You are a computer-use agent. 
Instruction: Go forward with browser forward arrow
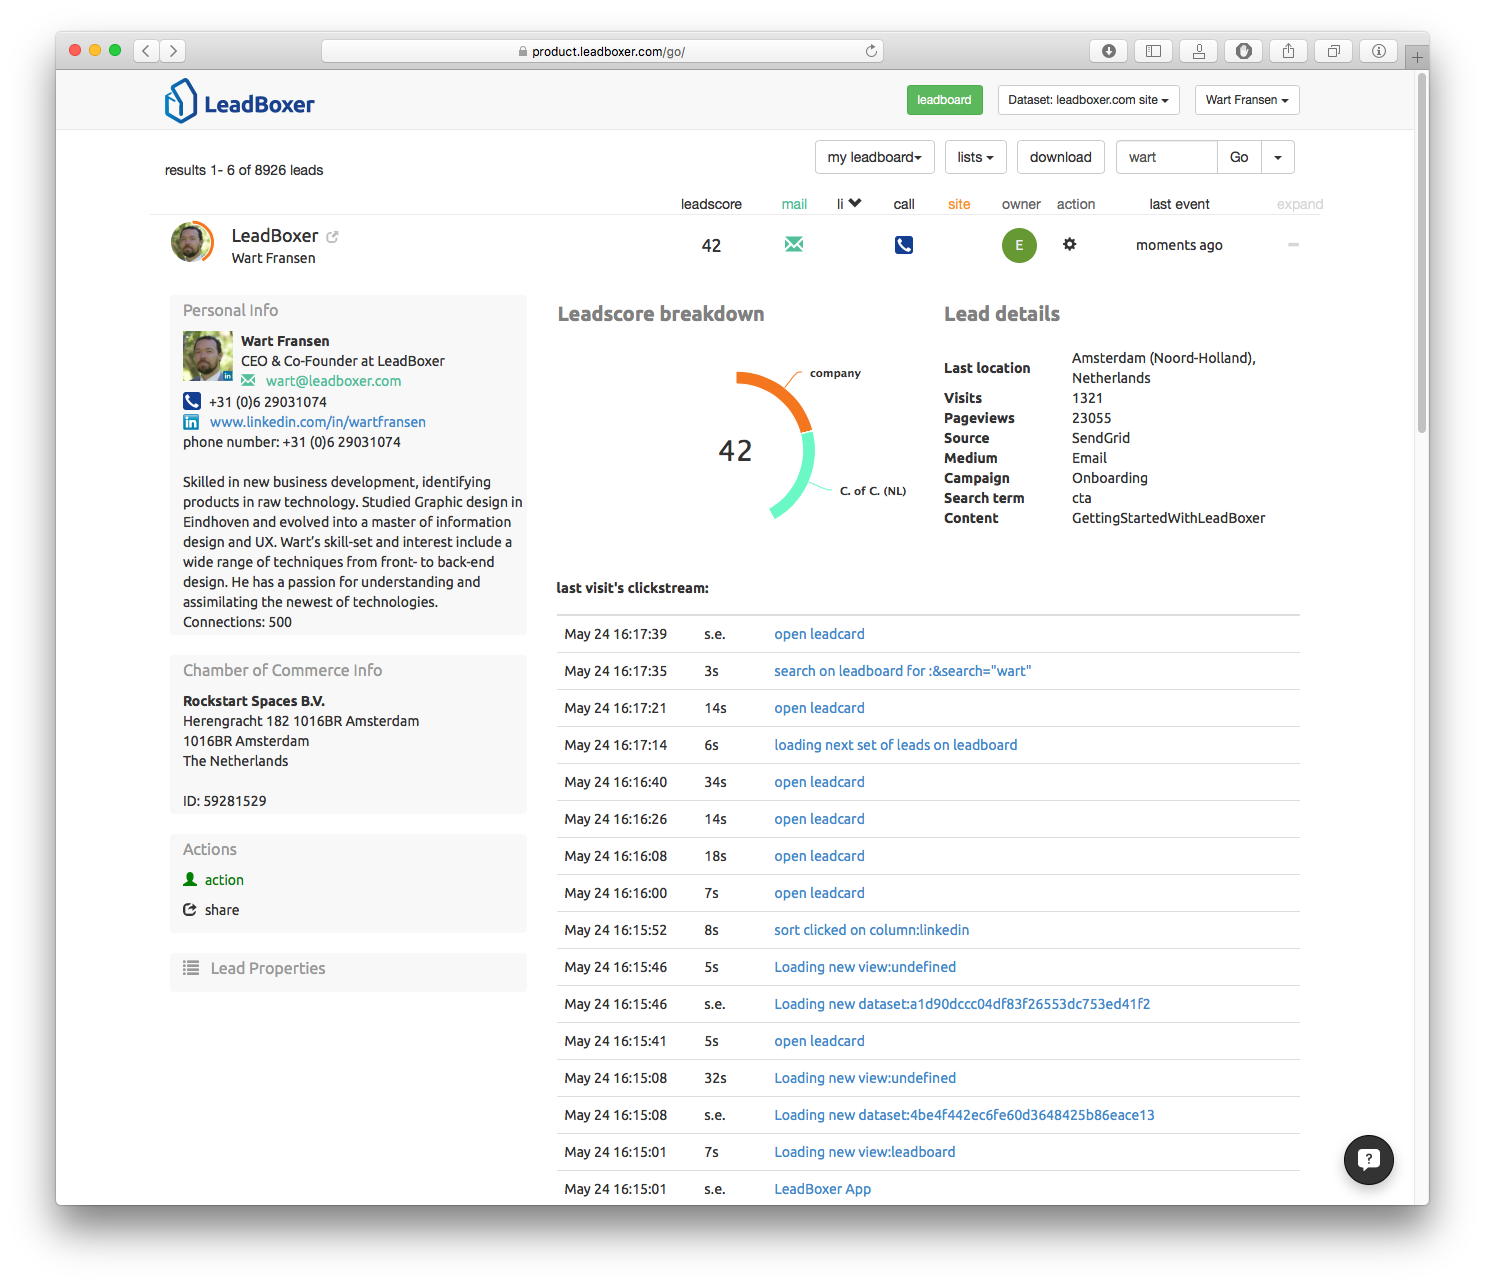173,51
